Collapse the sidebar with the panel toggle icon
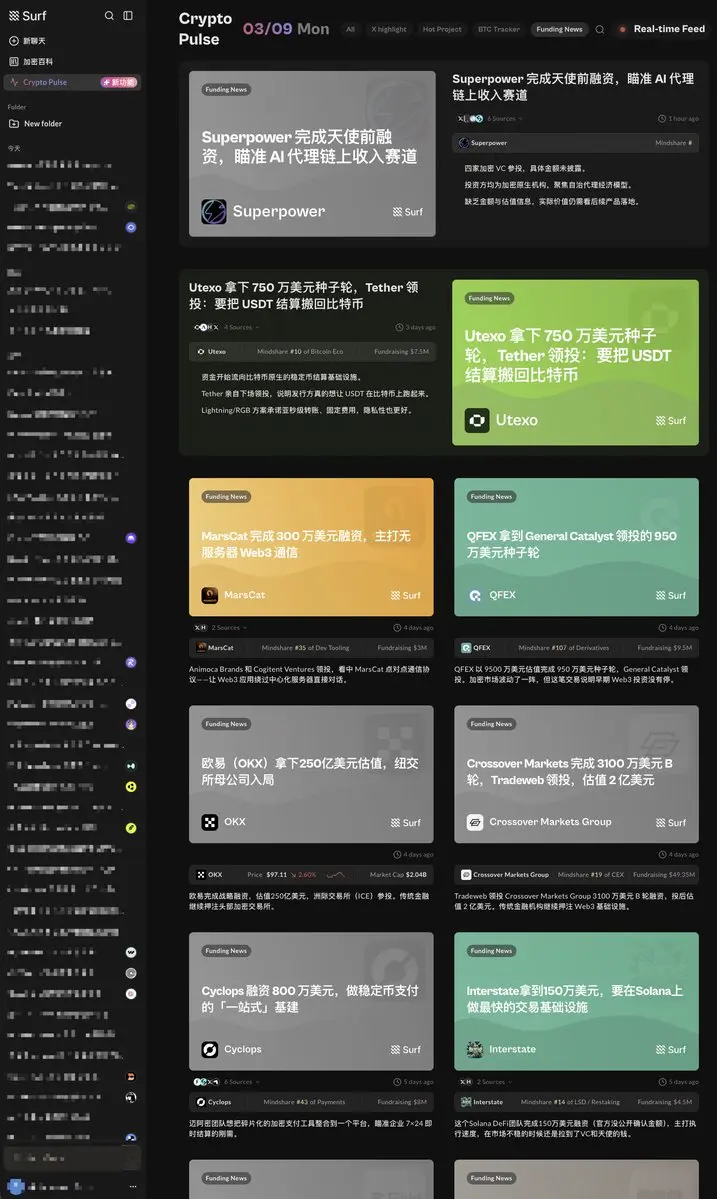The height and width of the screenshot is (1199, 717). pyautogui.click(x=128, y=15)
